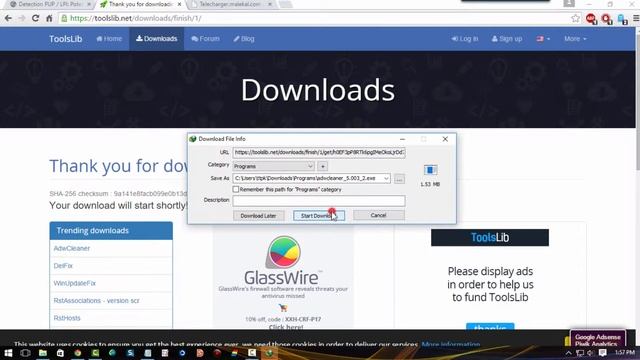Expand the Save As path dropdown arrow
Viewport: 640px width, 360px height.
point(386,178)
